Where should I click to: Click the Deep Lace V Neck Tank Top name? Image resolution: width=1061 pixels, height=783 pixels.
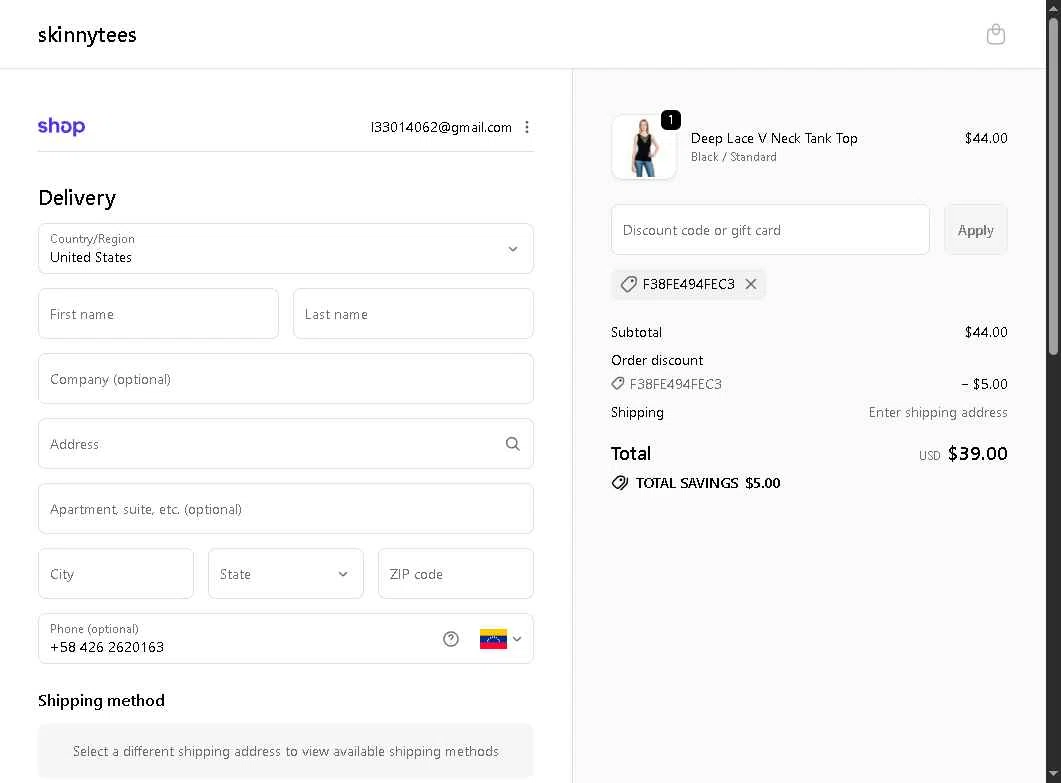coord(774,138)
